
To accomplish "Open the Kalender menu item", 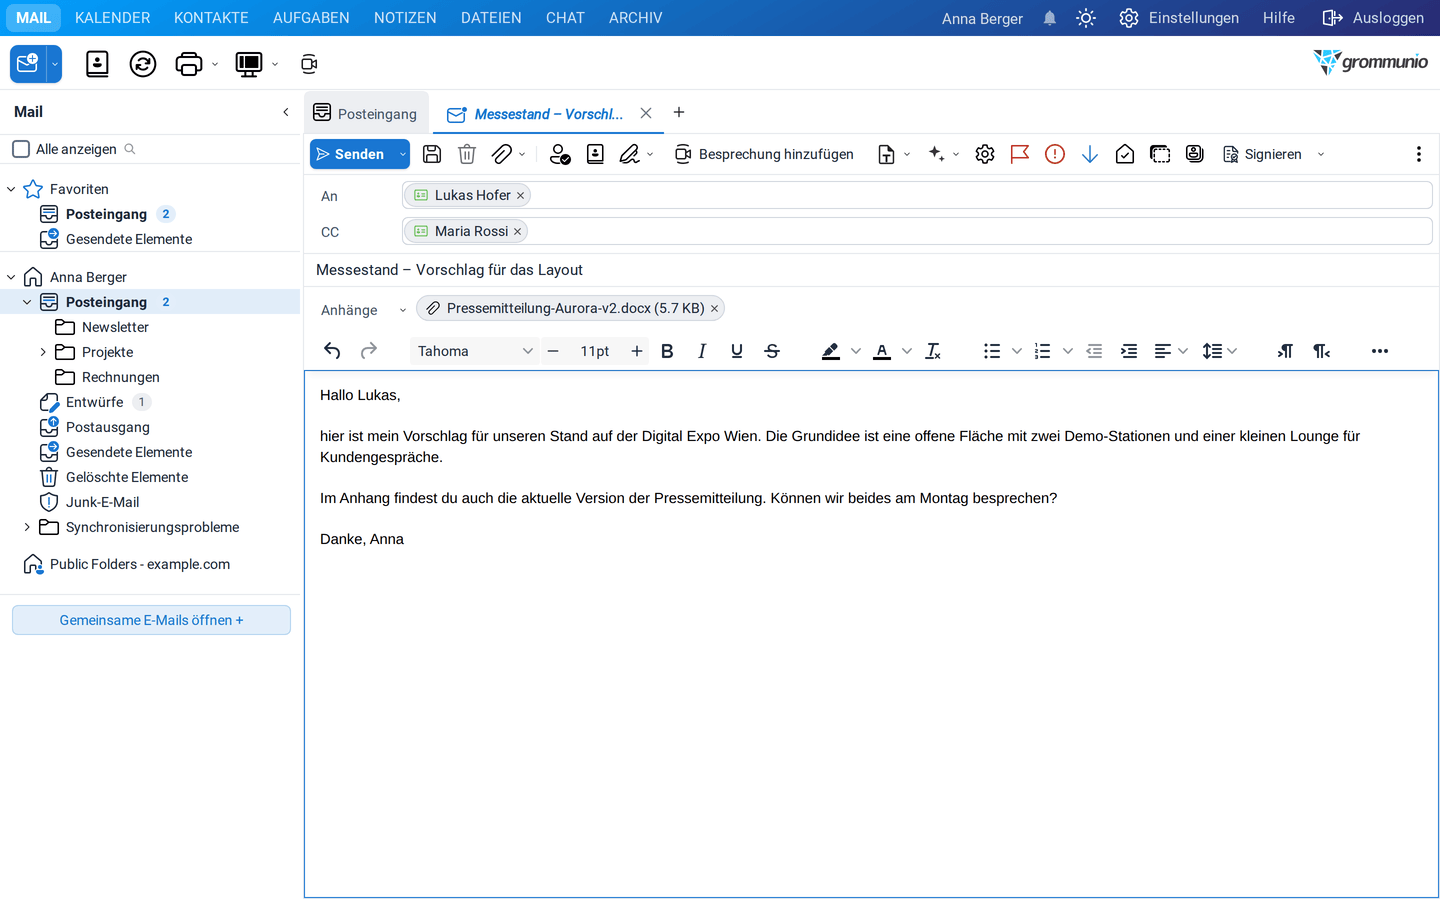I will [113, 18].
